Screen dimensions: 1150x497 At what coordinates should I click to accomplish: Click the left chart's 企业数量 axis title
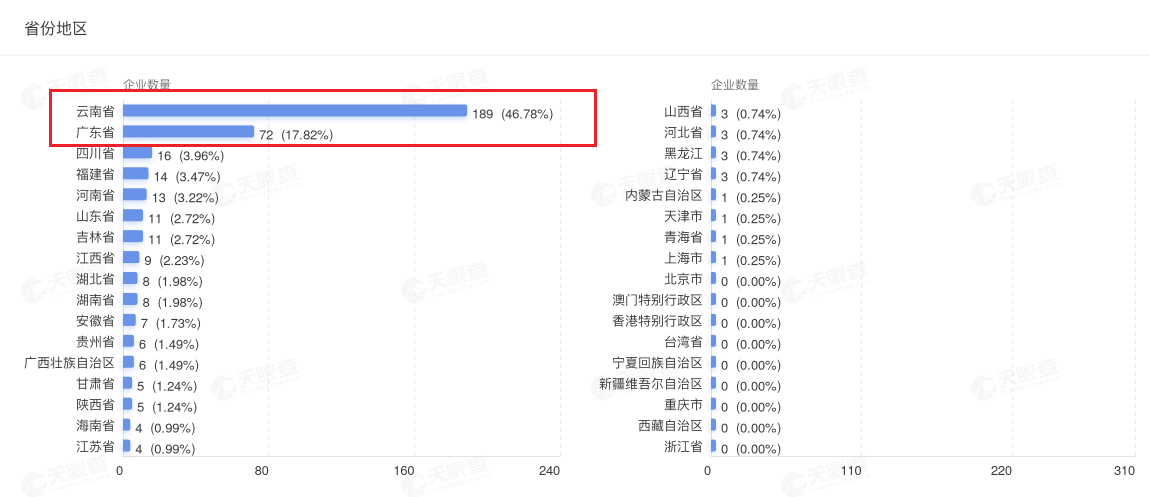pos(147,85)
